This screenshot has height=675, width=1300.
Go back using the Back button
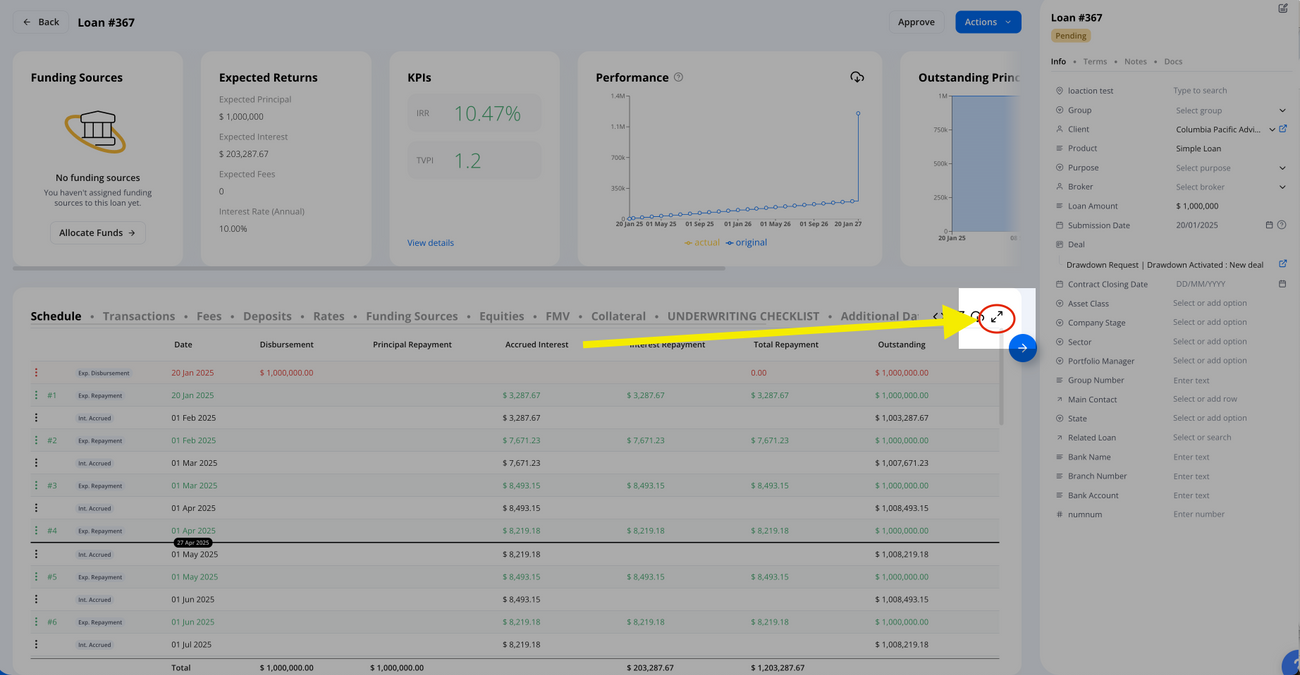coord(41,22)
